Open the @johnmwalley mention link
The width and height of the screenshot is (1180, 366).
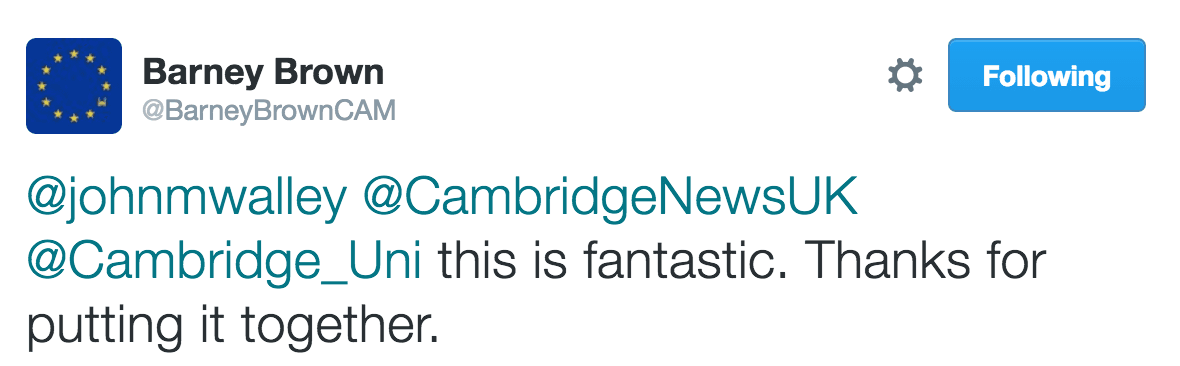(x=187, y=199)
